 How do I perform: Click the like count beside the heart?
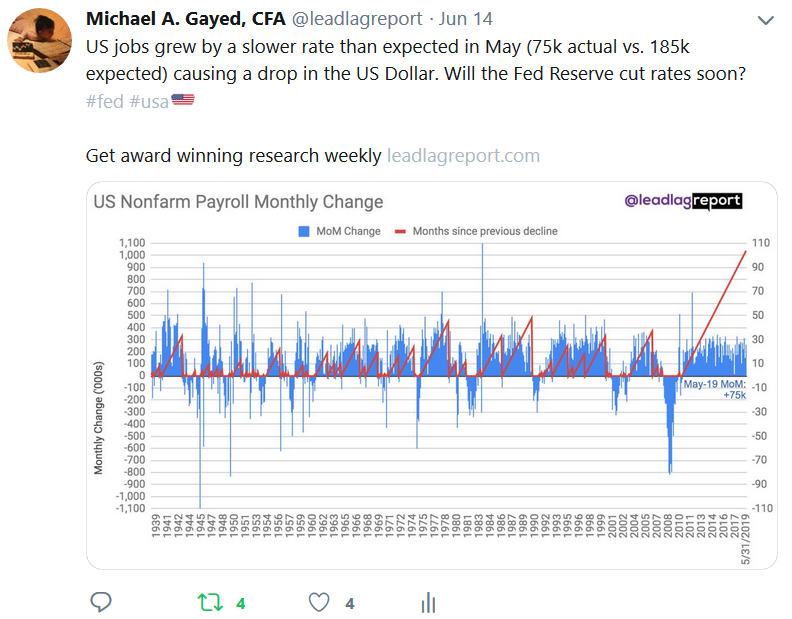(x=349, y=603)
